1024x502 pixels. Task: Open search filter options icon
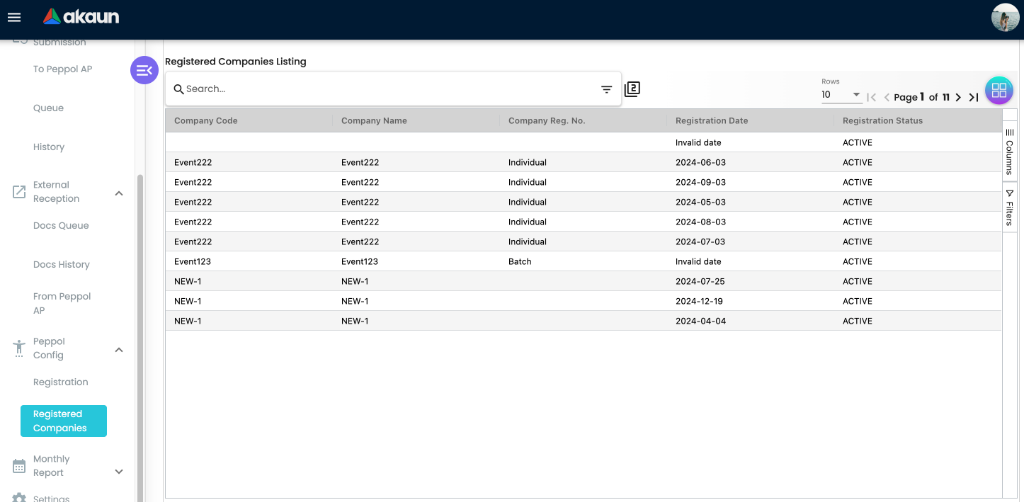[607, 89]
